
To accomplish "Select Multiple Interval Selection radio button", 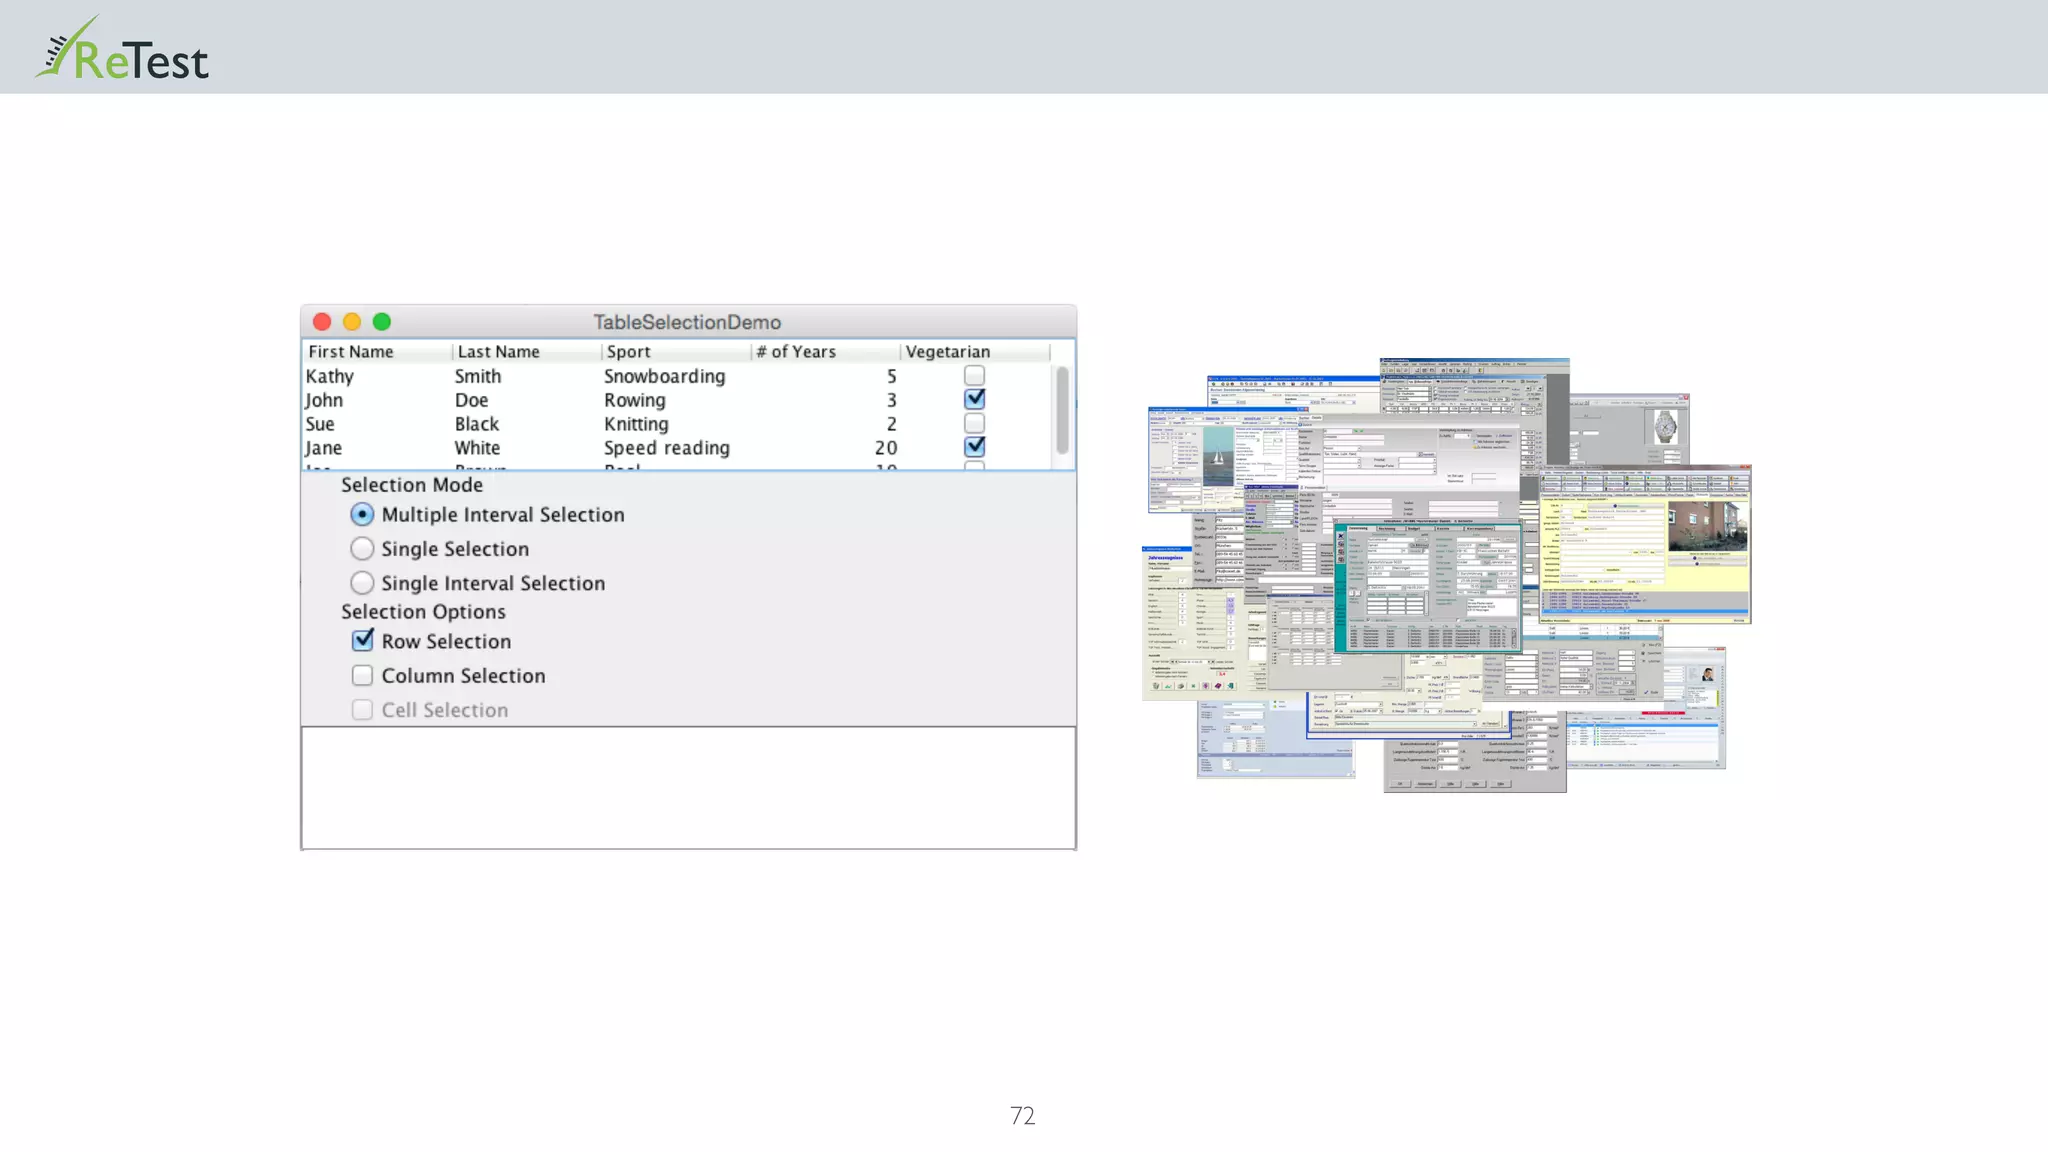I will [x=362, y=514].
